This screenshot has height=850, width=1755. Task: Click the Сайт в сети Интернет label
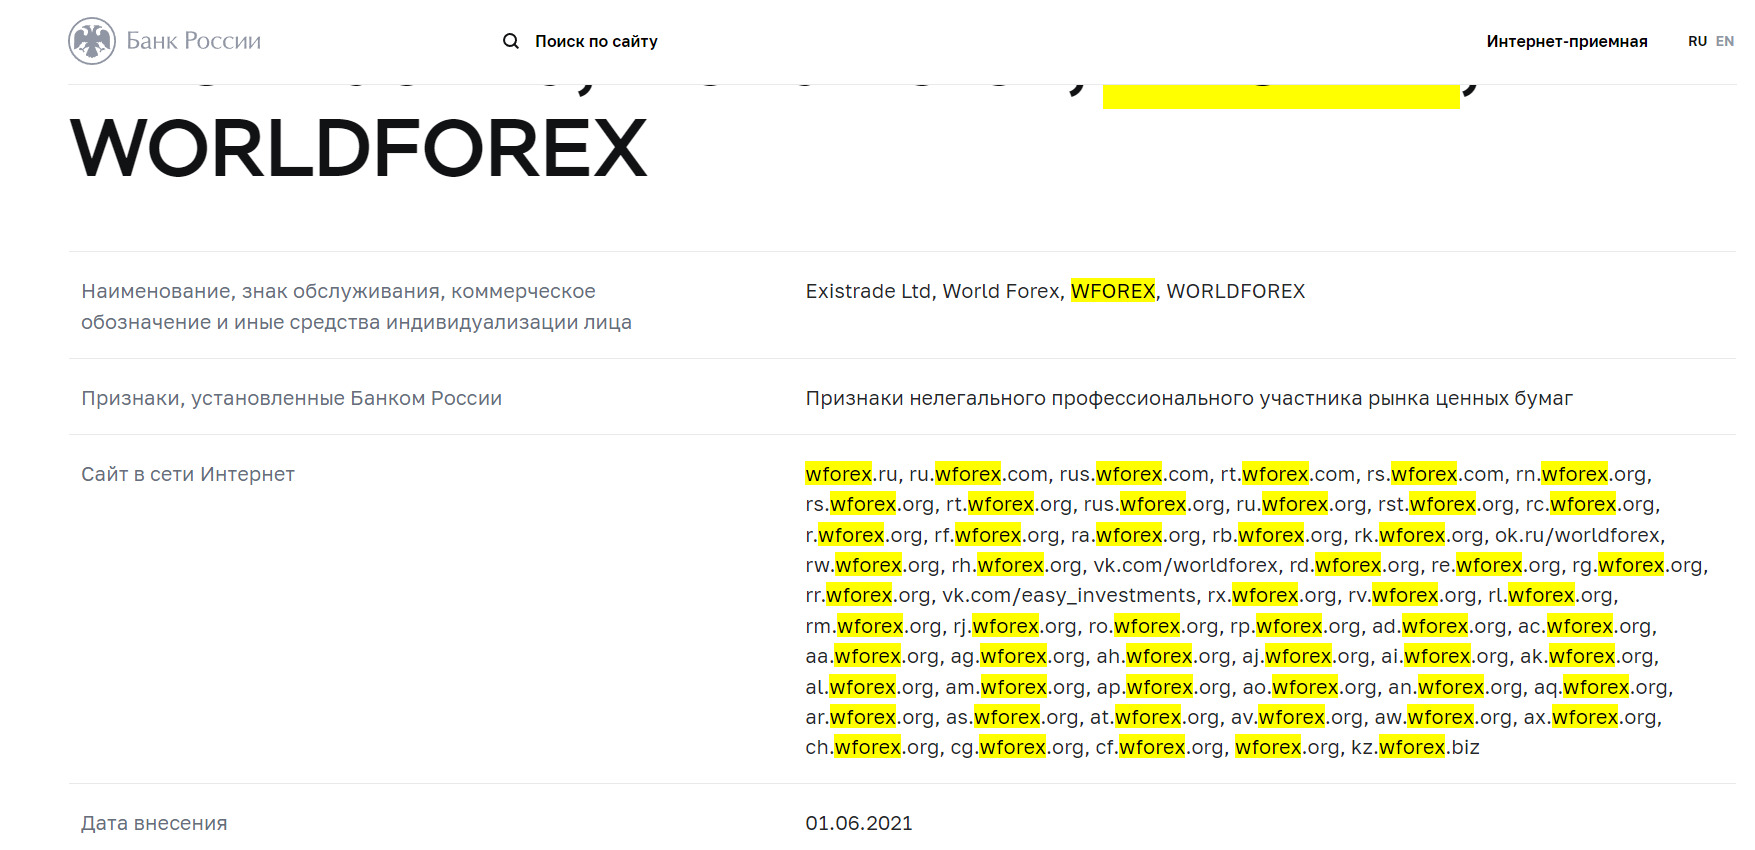point(188,474)
